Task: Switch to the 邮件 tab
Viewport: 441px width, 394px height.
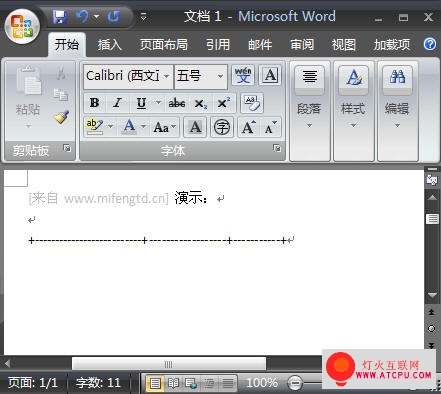Action: coord(260,45)
